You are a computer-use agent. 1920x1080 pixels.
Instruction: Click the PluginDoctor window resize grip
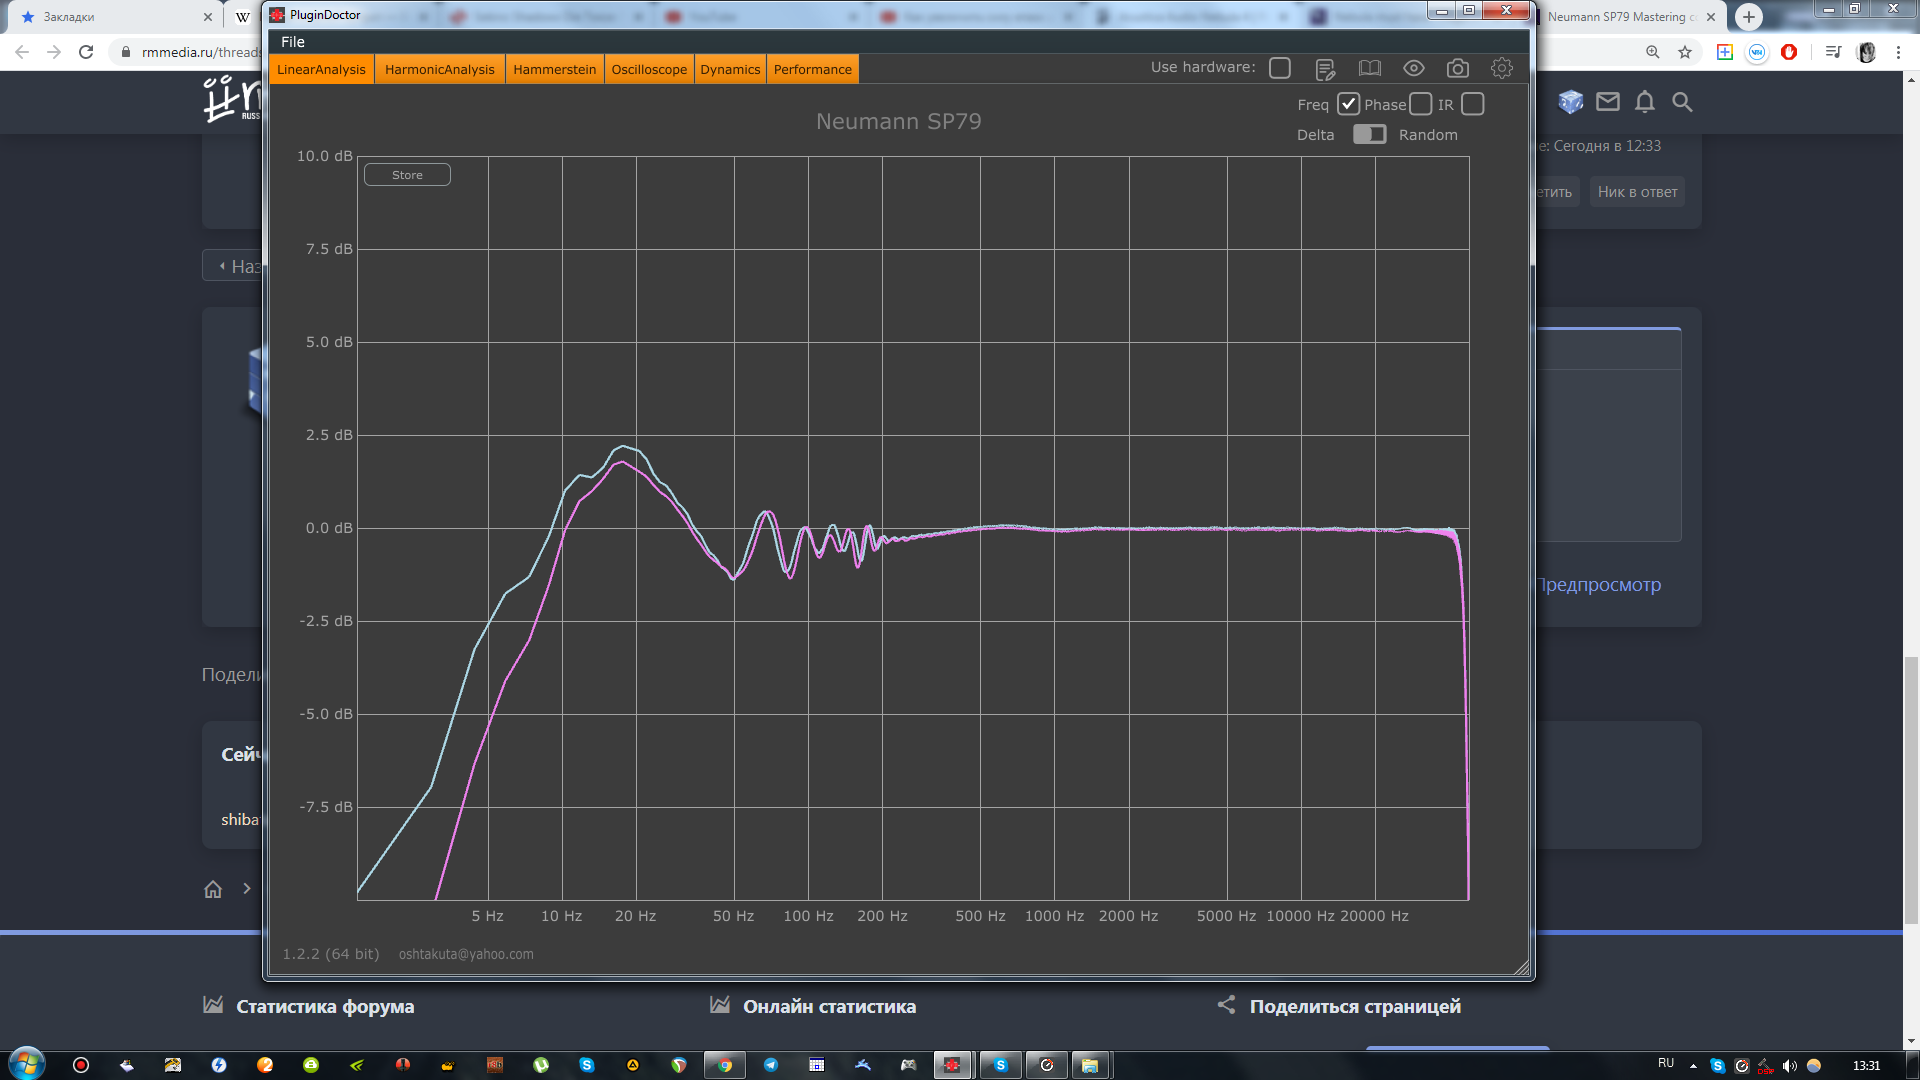point(1522,967)
